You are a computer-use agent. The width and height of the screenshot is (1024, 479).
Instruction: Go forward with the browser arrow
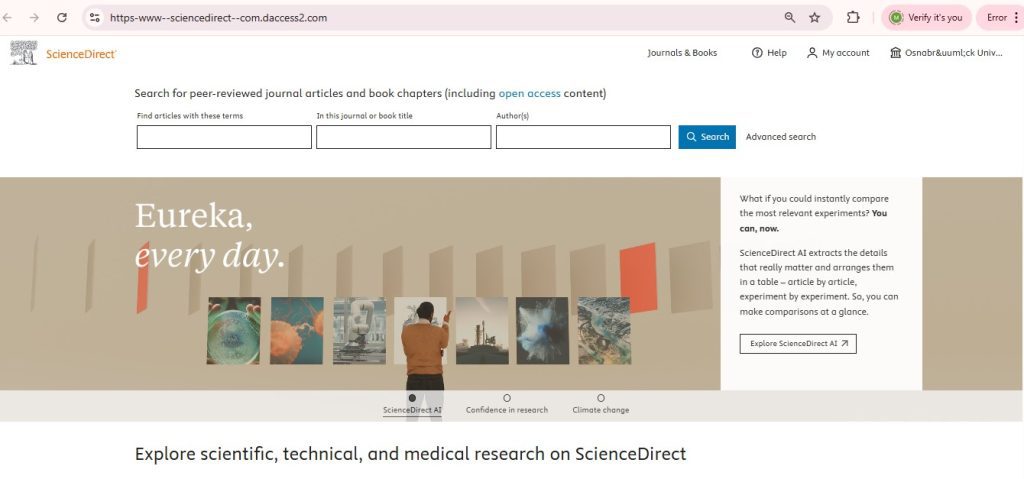[x=34, y=18]
